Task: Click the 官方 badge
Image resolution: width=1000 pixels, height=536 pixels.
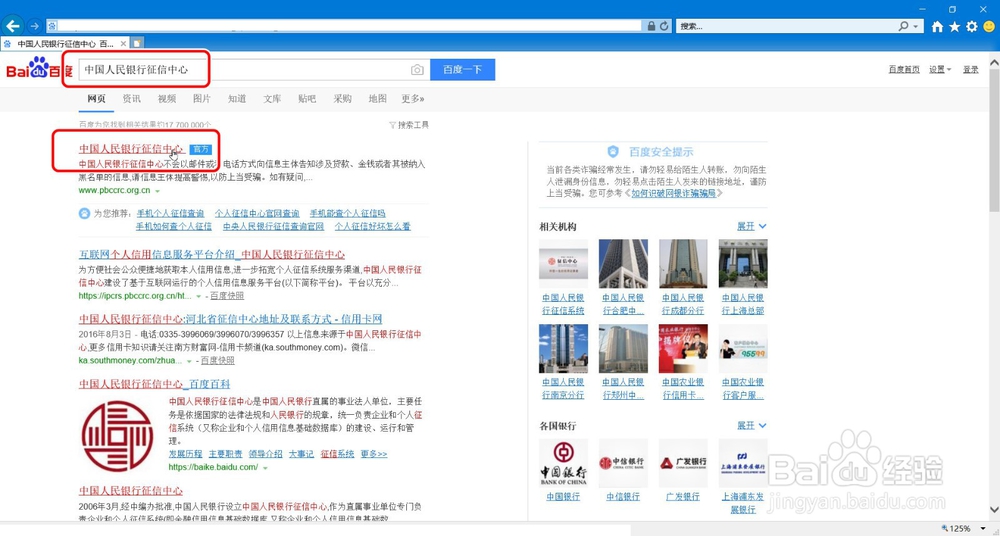Action: pyautogui.click(x=201, y=149)
